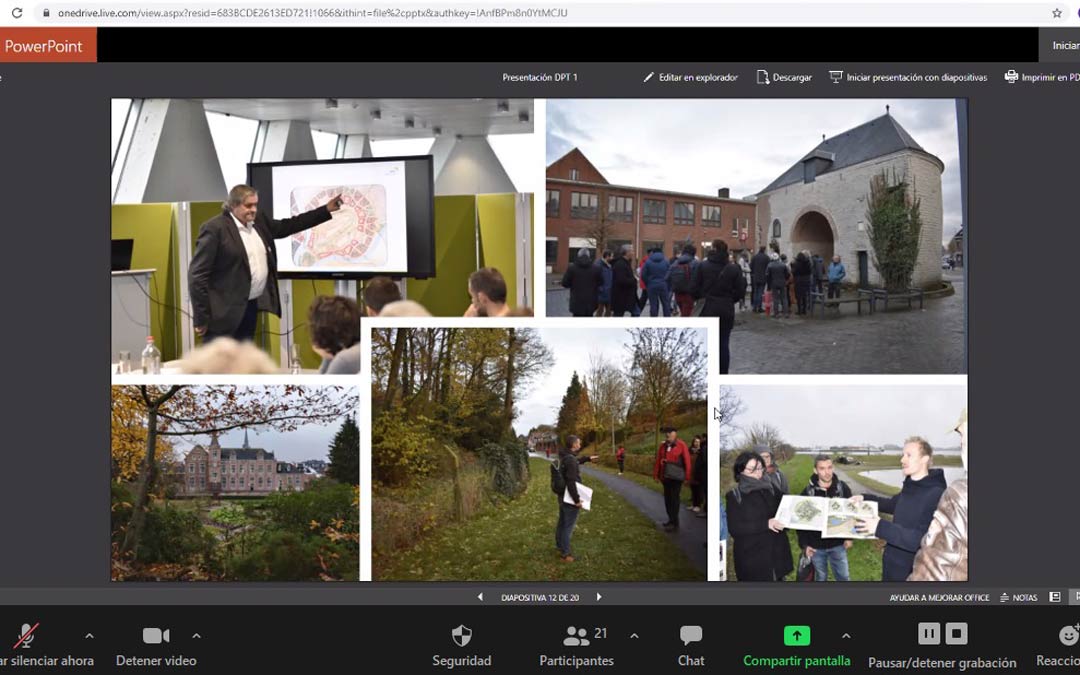Viewport: 1080px width, 675px height.
Task: Click the park path discussion photo
Action: point(539,454)
